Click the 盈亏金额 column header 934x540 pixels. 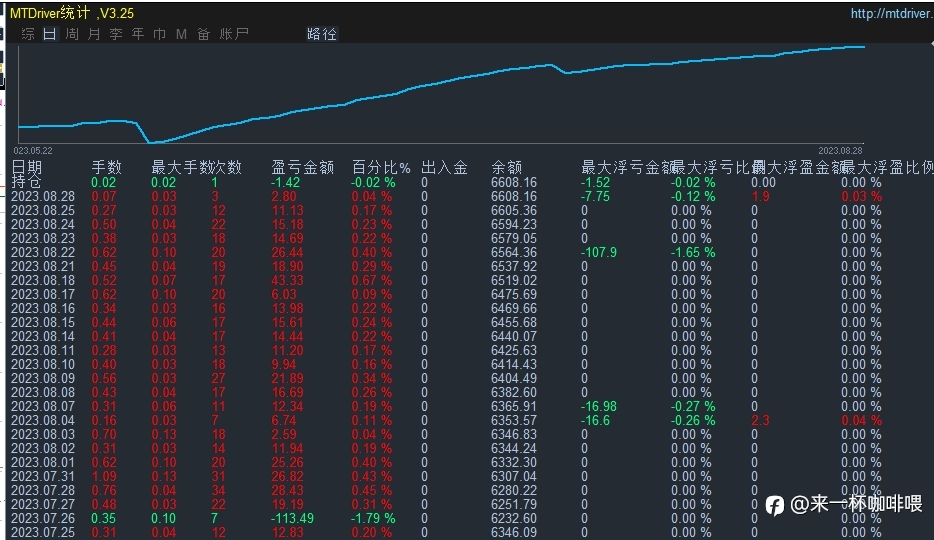click(x=303, y=167)
